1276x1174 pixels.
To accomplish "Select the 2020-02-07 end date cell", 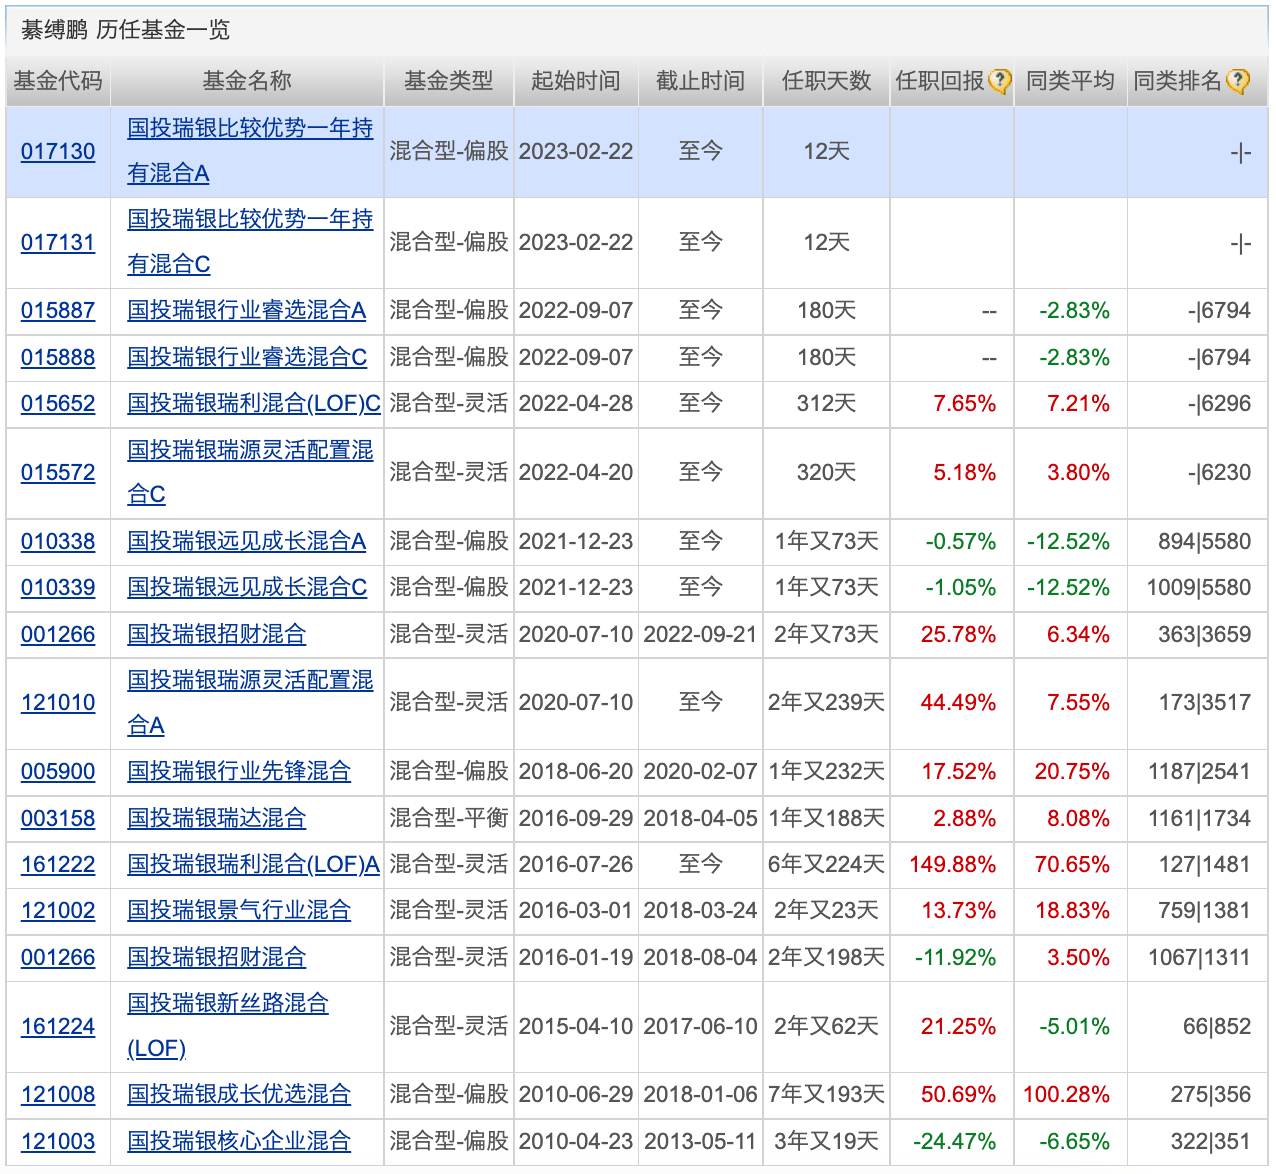I will click(700, 772).
